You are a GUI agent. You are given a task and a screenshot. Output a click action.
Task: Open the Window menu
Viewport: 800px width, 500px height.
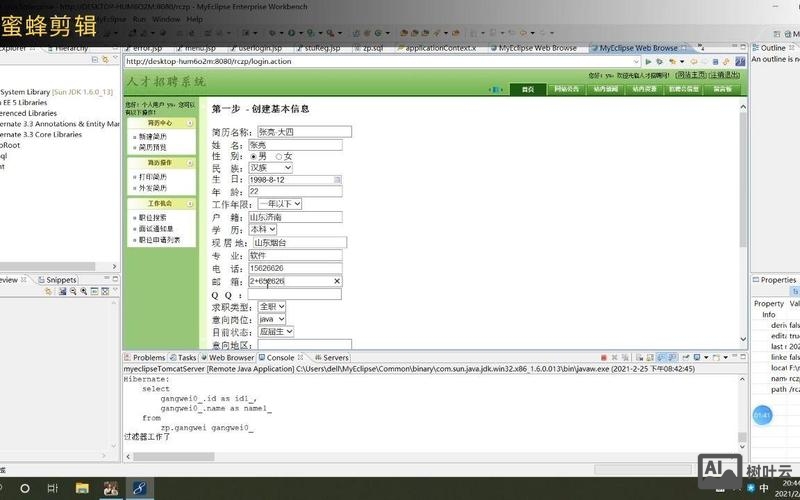[x=166, y=19]
